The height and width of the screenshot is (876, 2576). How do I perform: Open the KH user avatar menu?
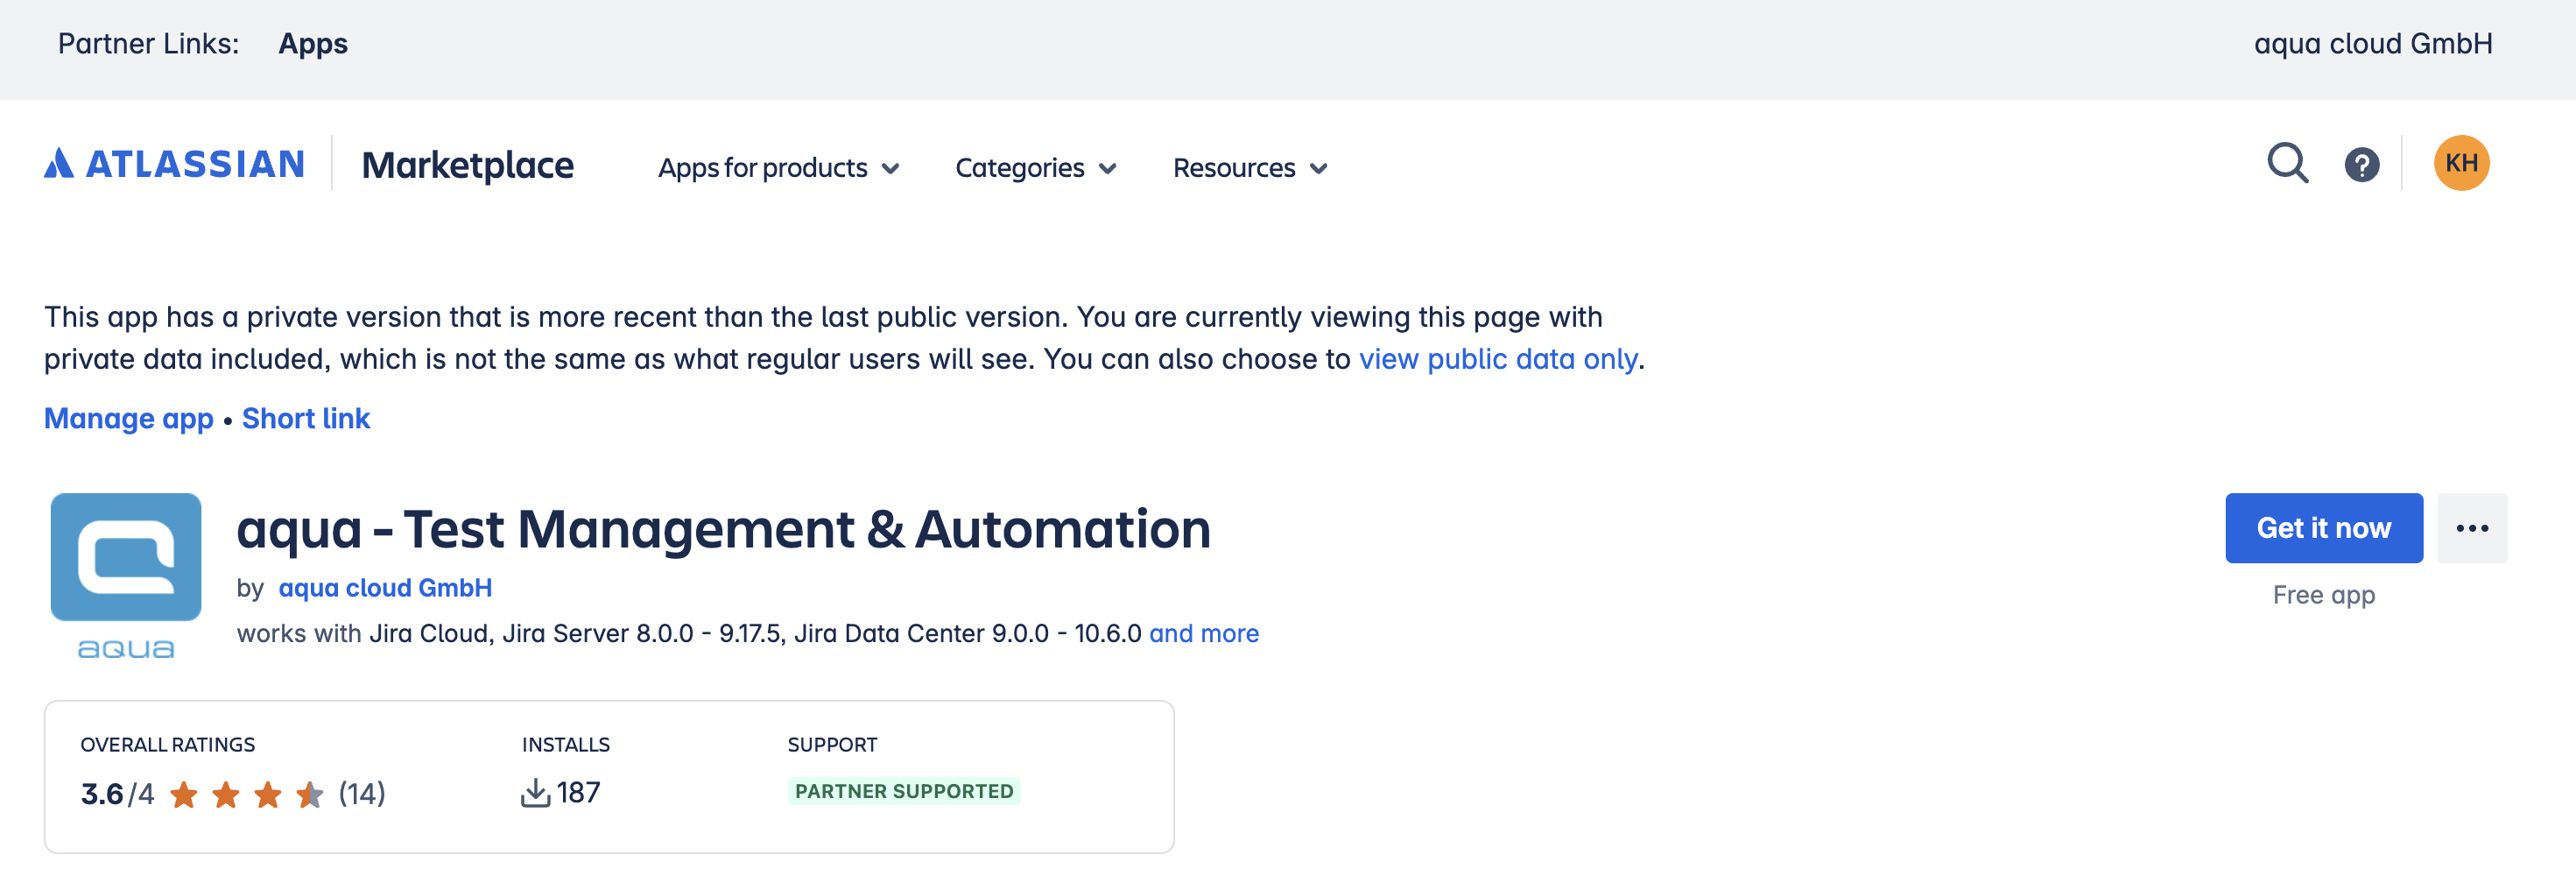click(x=2460, y=164)
